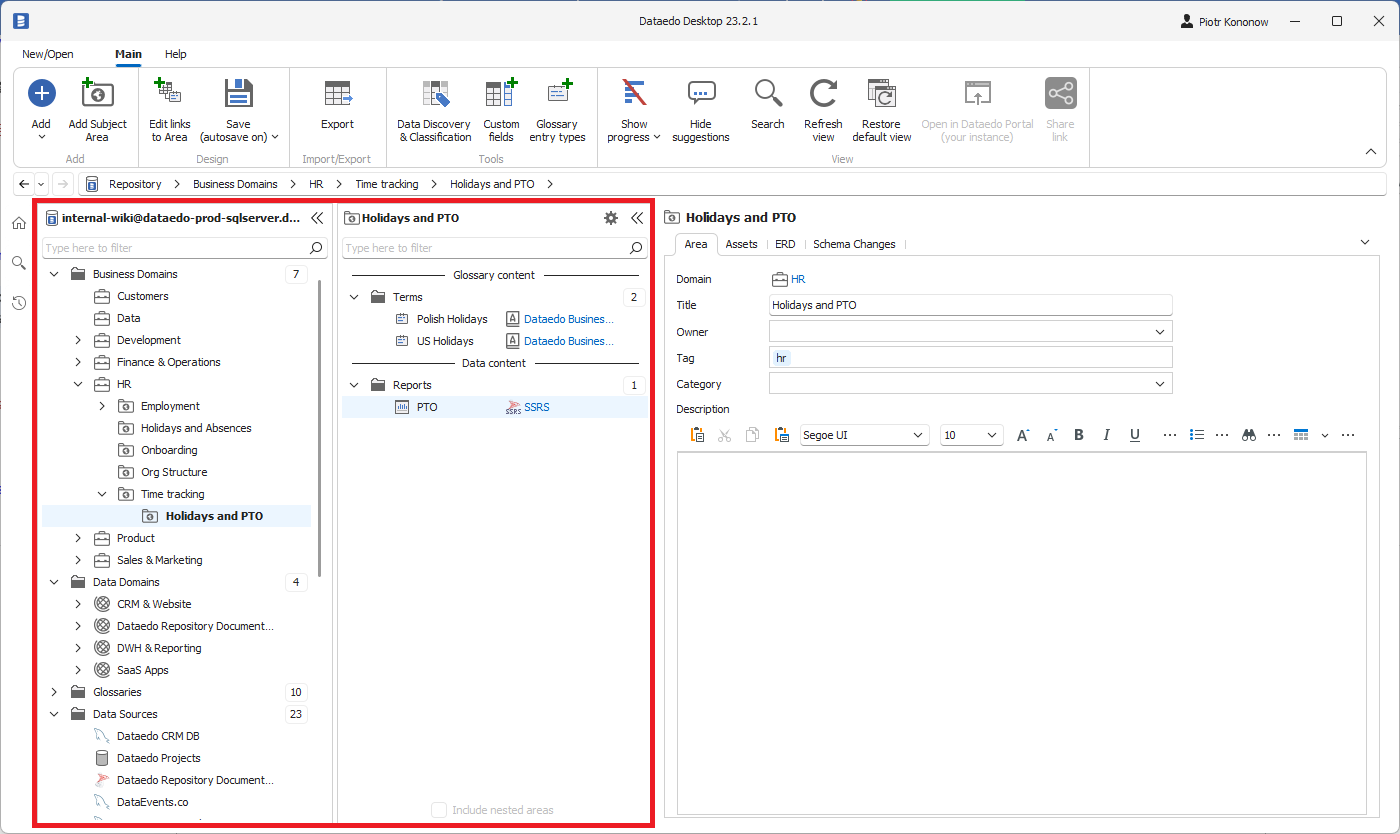Click the back navigation arrow

click(24, 184)
